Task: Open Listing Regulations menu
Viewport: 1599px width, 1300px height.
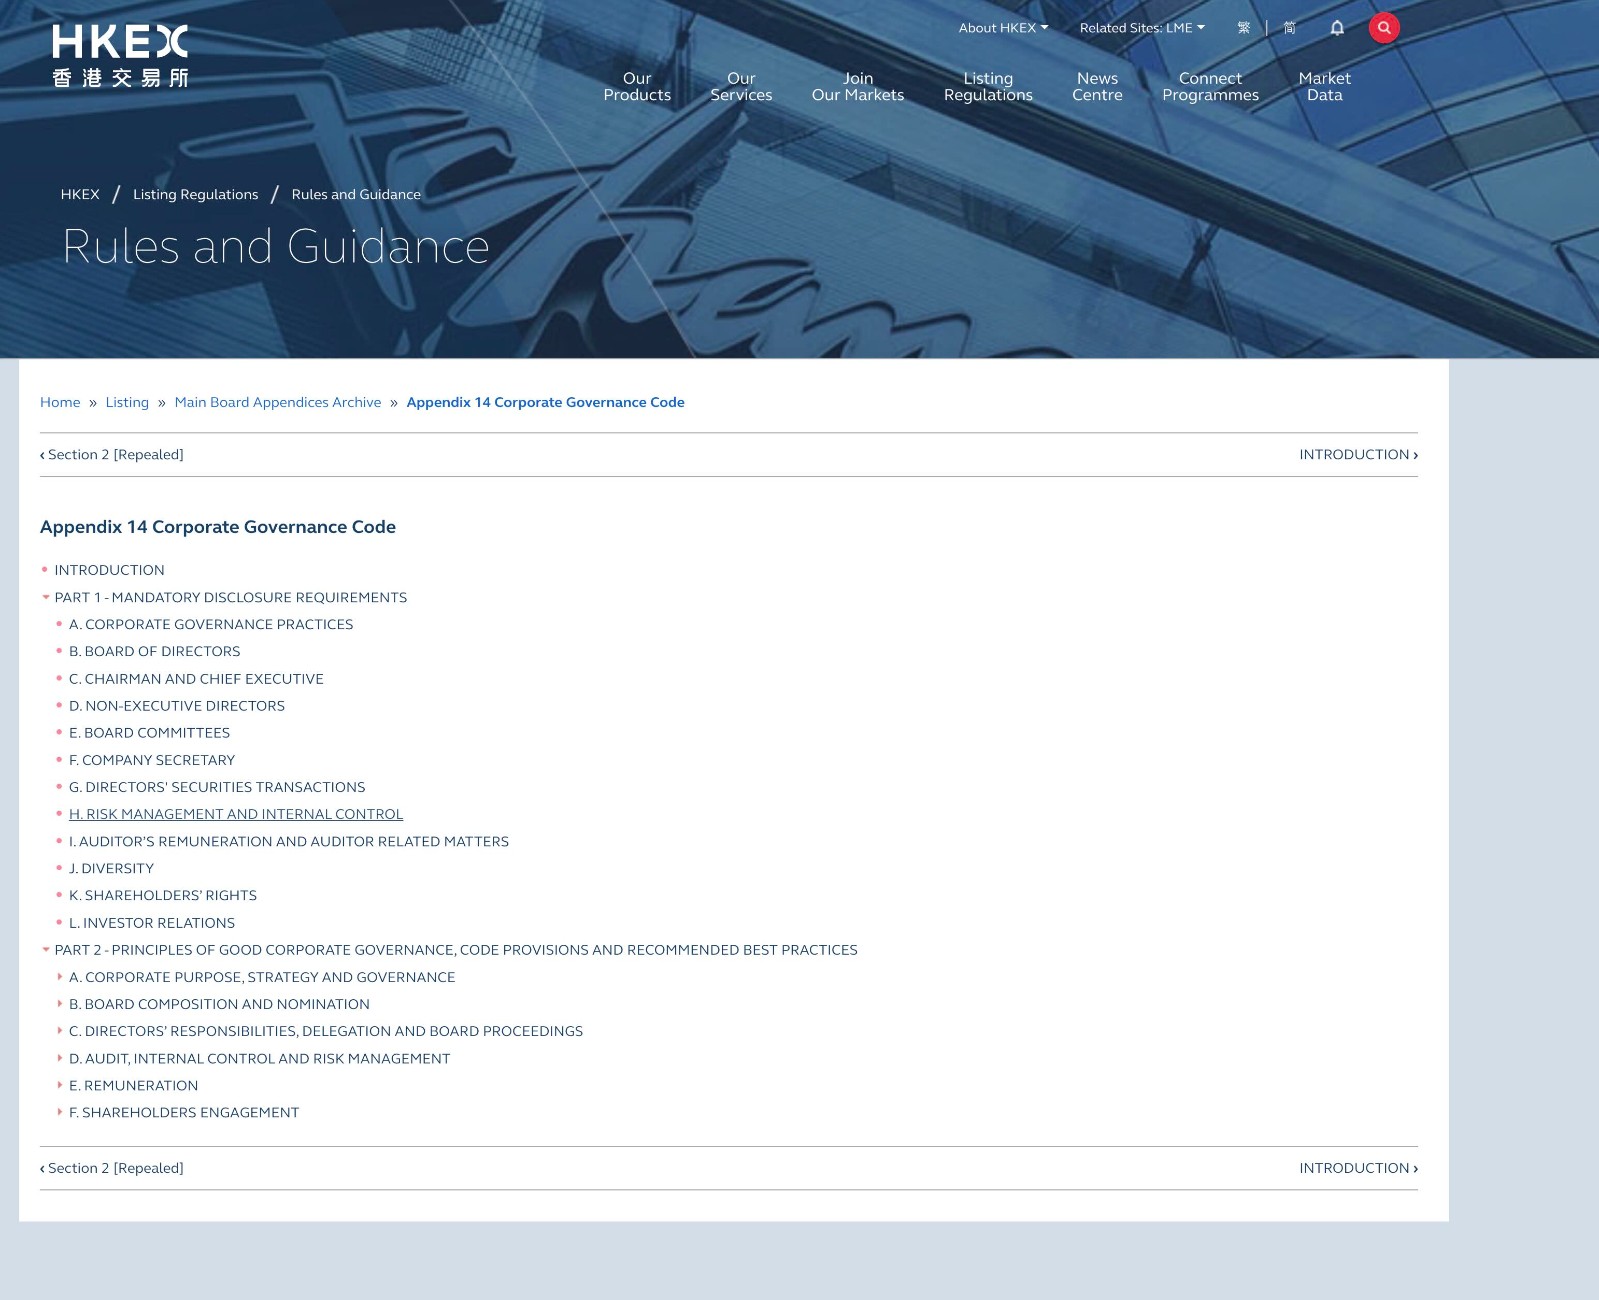Action: pyautogui.click(x=988, y=87)
